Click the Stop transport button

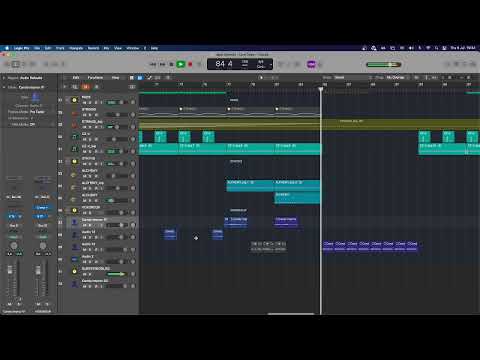(x=171, y=64)
